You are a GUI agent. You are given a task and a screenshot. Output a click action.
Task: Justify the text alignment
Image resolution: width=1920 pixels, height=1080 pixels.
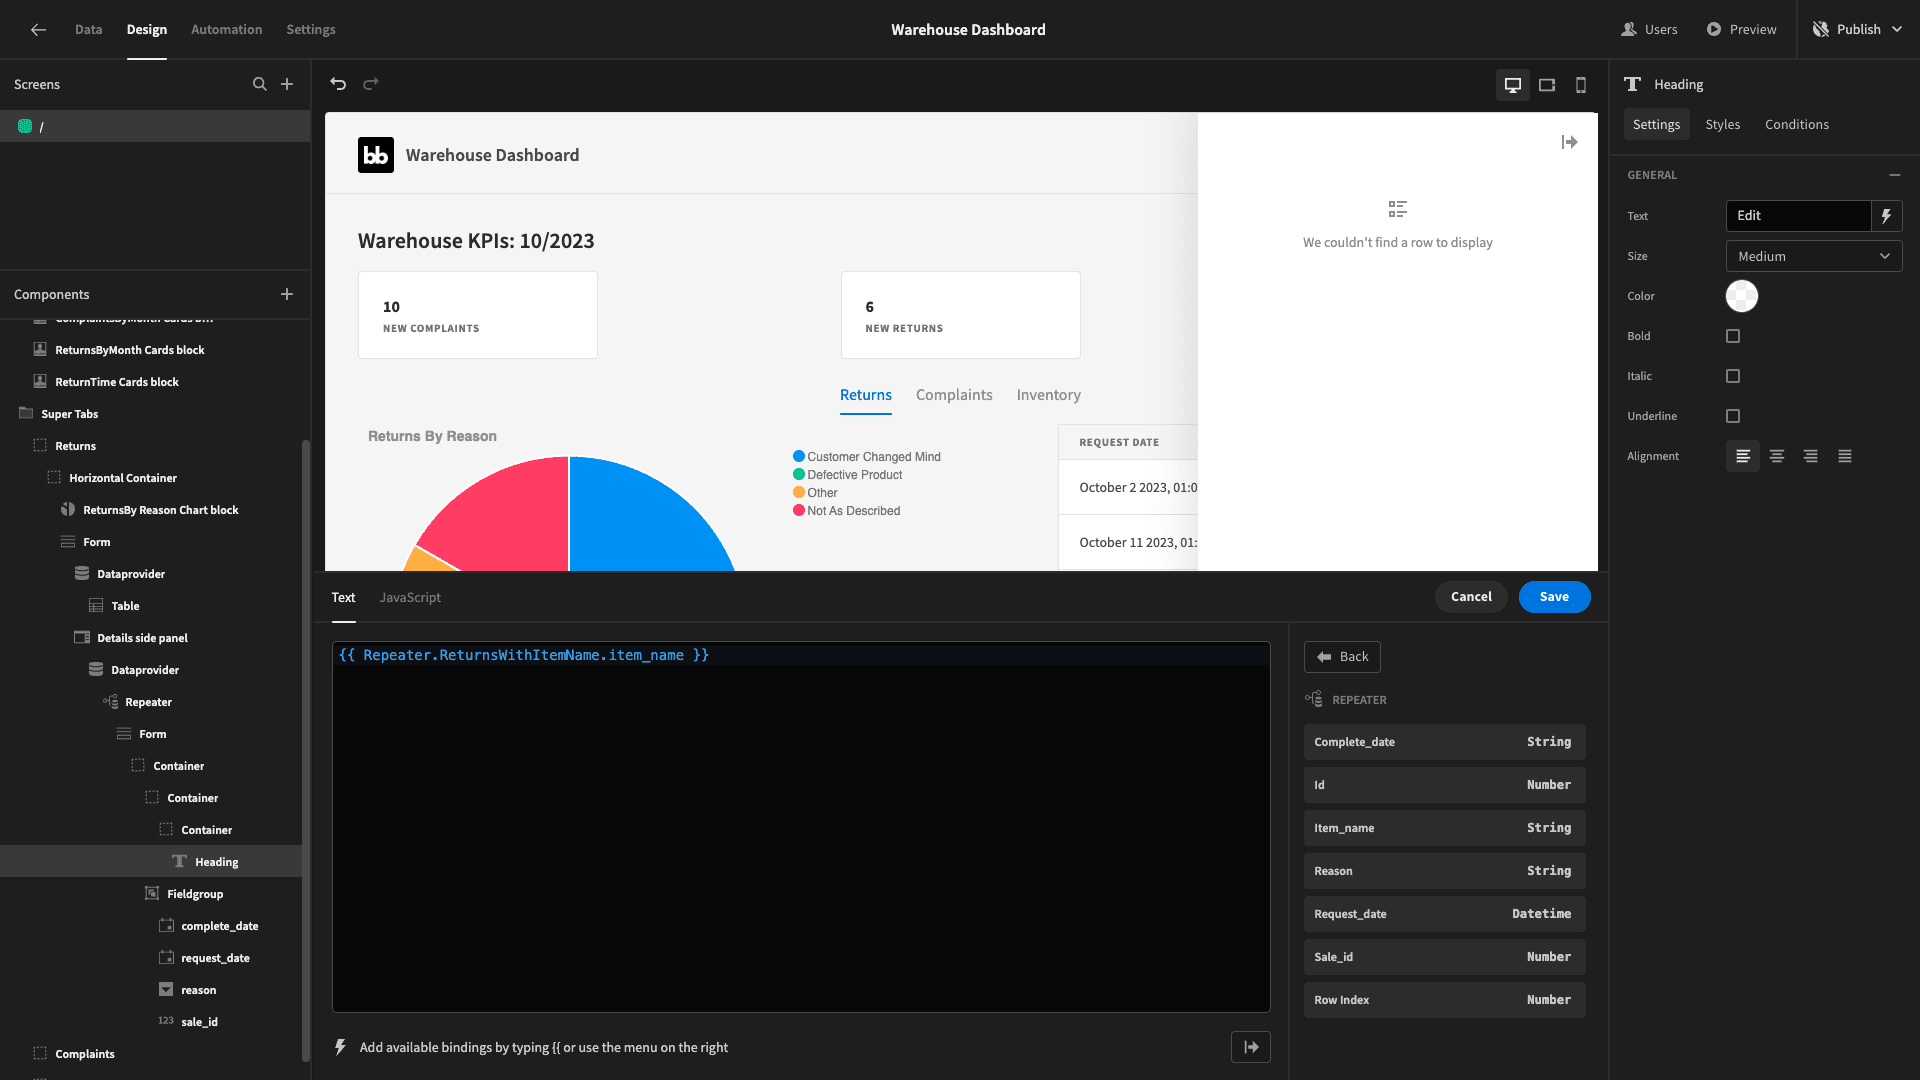click(x=1845, y=456)
